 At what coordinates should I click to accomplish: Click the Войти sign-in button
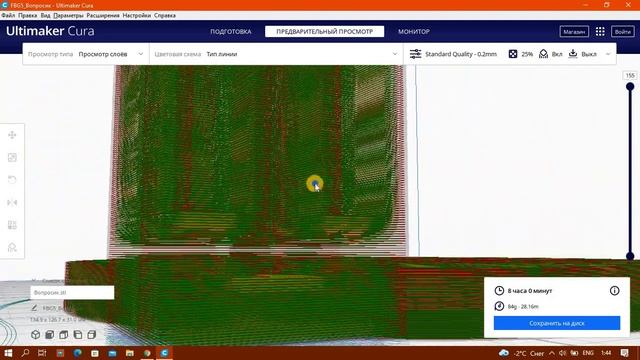pos(622,31)
